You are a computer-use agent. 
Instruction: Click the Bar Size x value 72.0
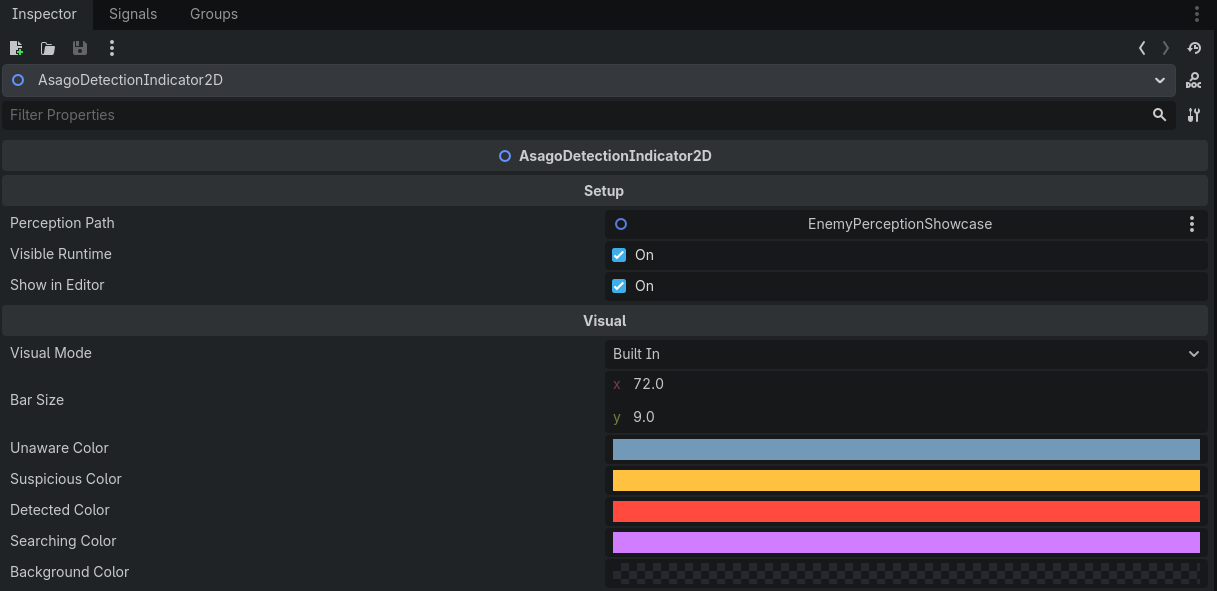tap(906, 384)
